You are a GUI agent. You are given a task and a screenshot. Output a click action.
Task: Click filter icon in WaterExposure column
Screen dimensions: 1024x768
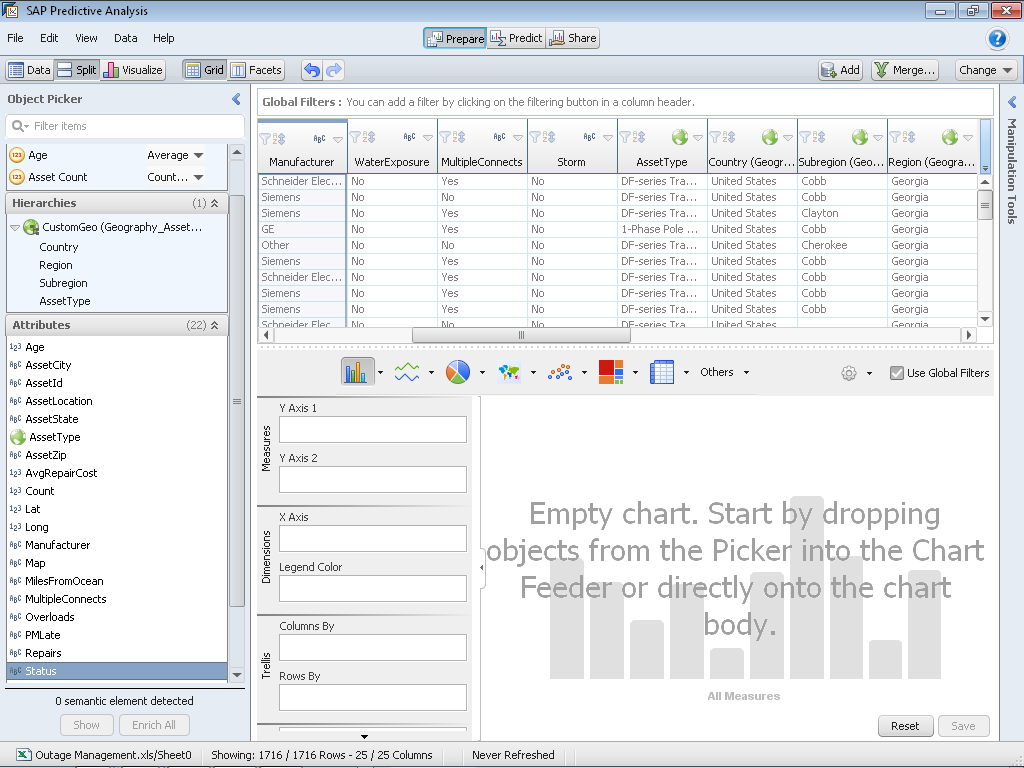(x=355, y=137)
